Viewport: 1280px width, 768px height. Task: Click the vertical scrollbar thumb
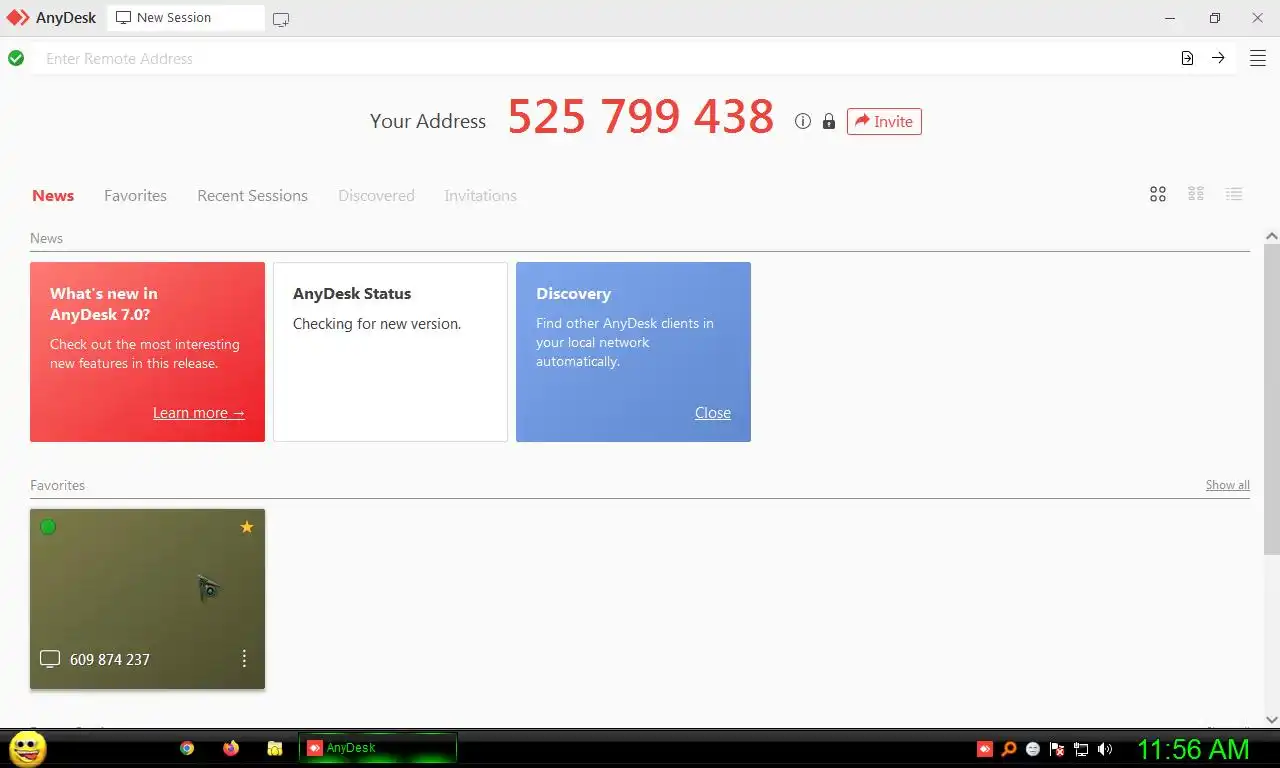coord(1272,399)
